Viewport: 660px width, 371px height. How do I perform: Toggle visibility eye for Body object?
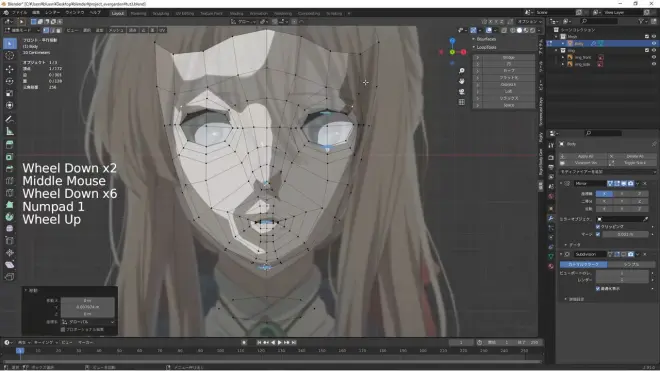654,43
